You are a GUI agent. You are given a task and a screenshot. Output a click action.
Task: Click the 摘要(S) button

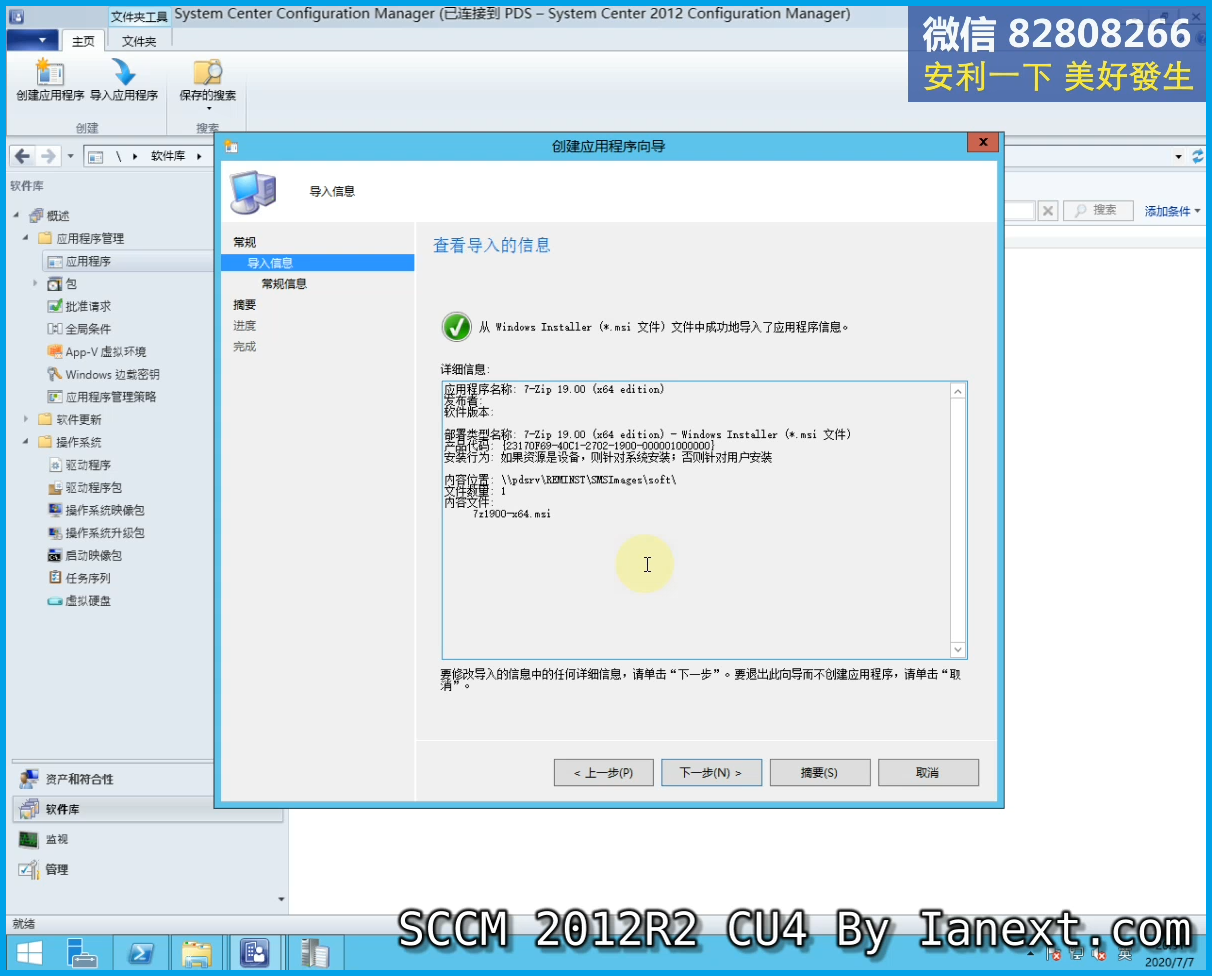click(x=820, y=773)
